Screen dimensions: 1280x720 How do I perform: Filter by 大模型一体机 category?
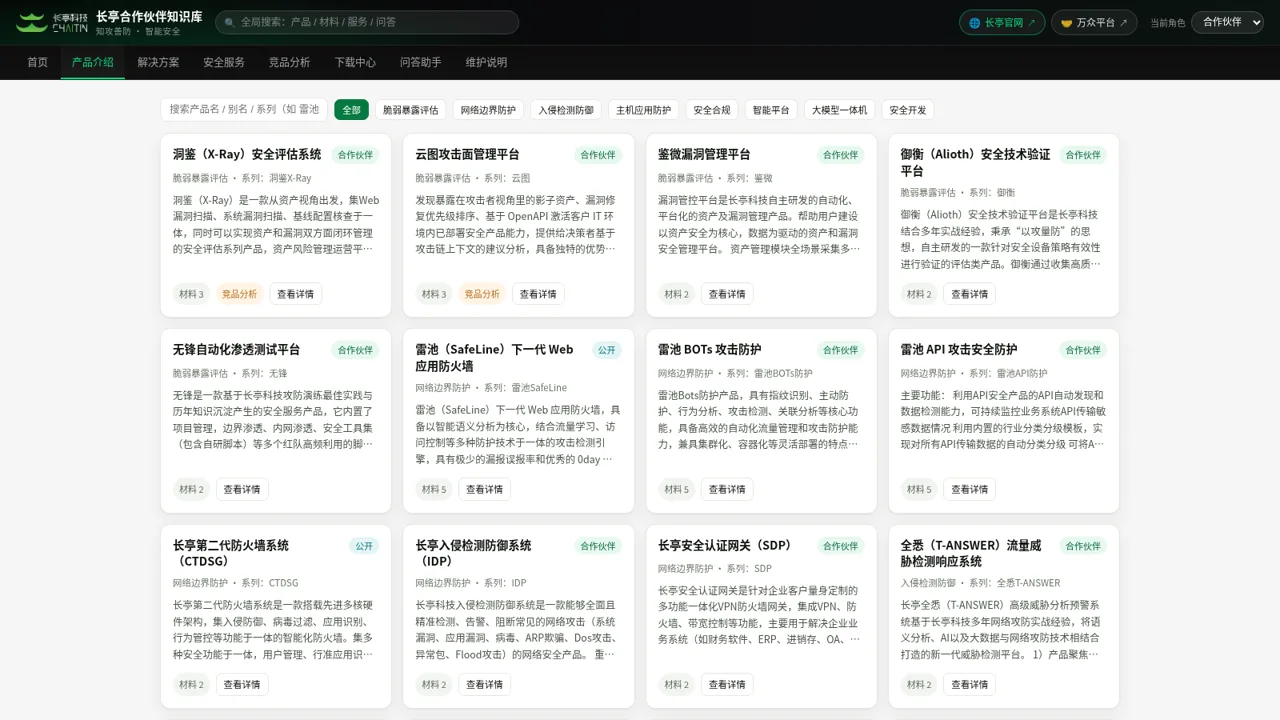click(x=840, y=110)
